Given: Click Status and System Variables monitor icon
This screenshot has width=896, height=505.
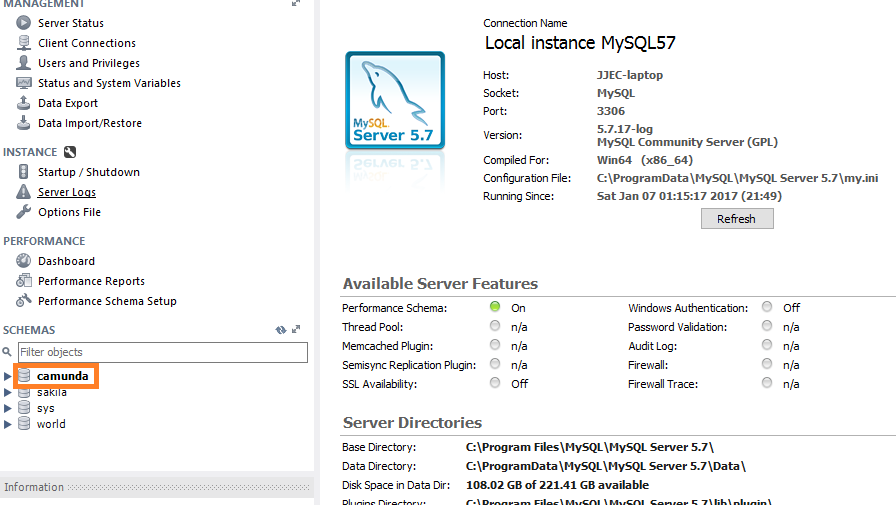Looking at the screenshot, I should point(23,83).
